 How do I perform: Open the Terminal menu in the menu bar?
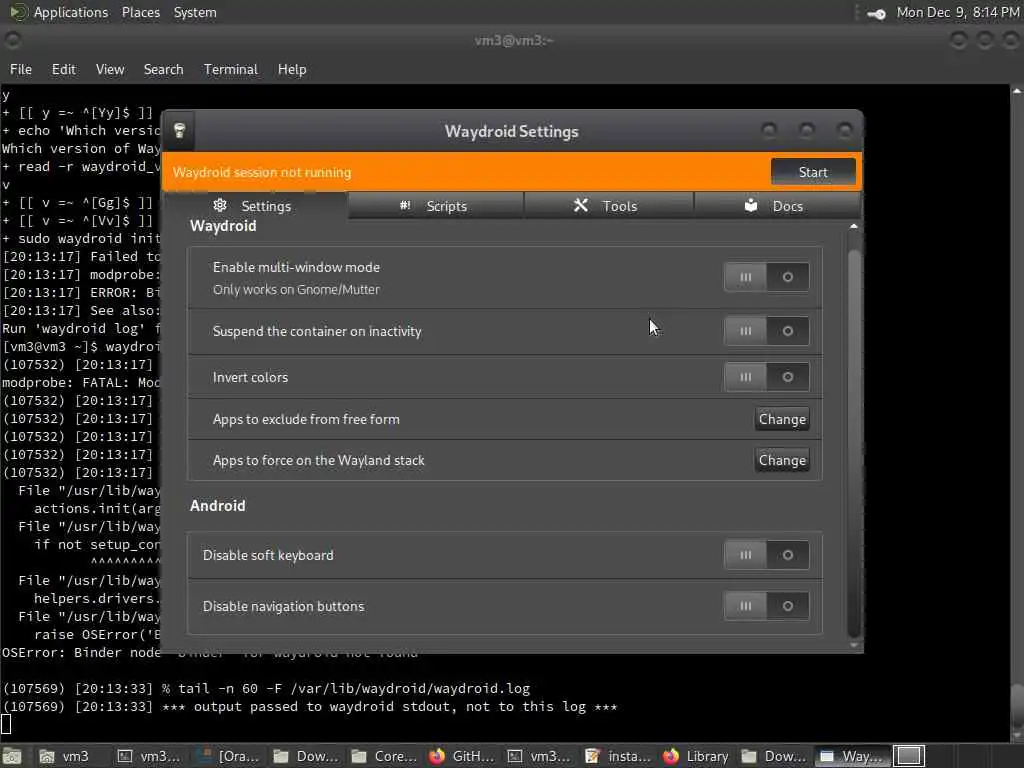[231, 69]
